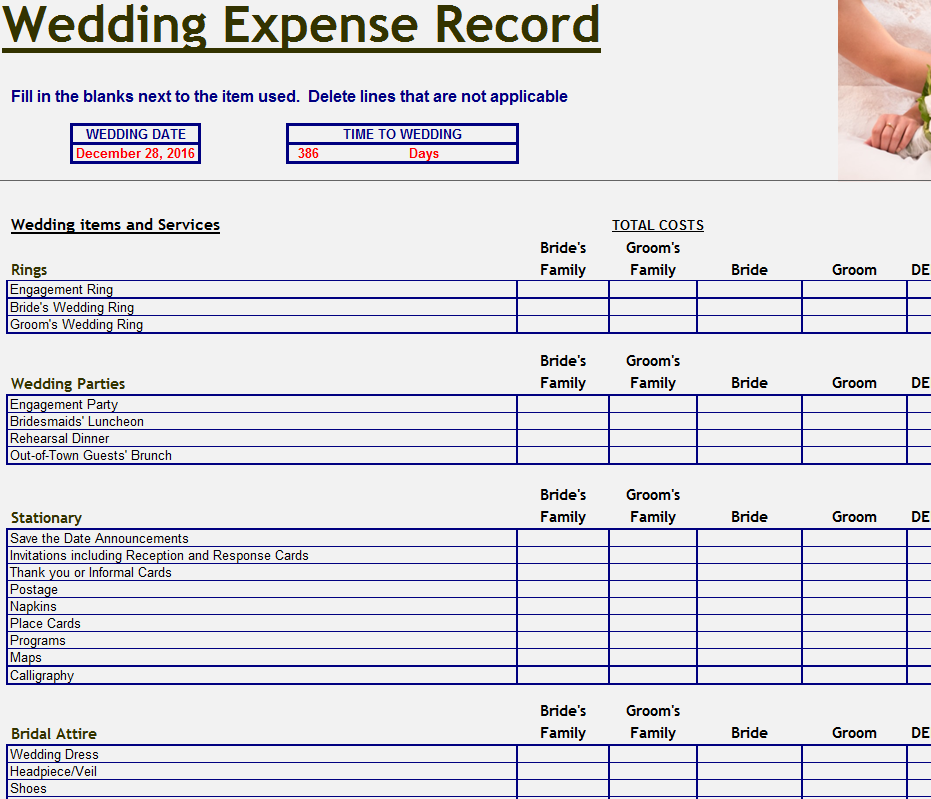
Task: Select the Rehearsal Dinner cell under Groom's Family
Action: click(652, 438)
